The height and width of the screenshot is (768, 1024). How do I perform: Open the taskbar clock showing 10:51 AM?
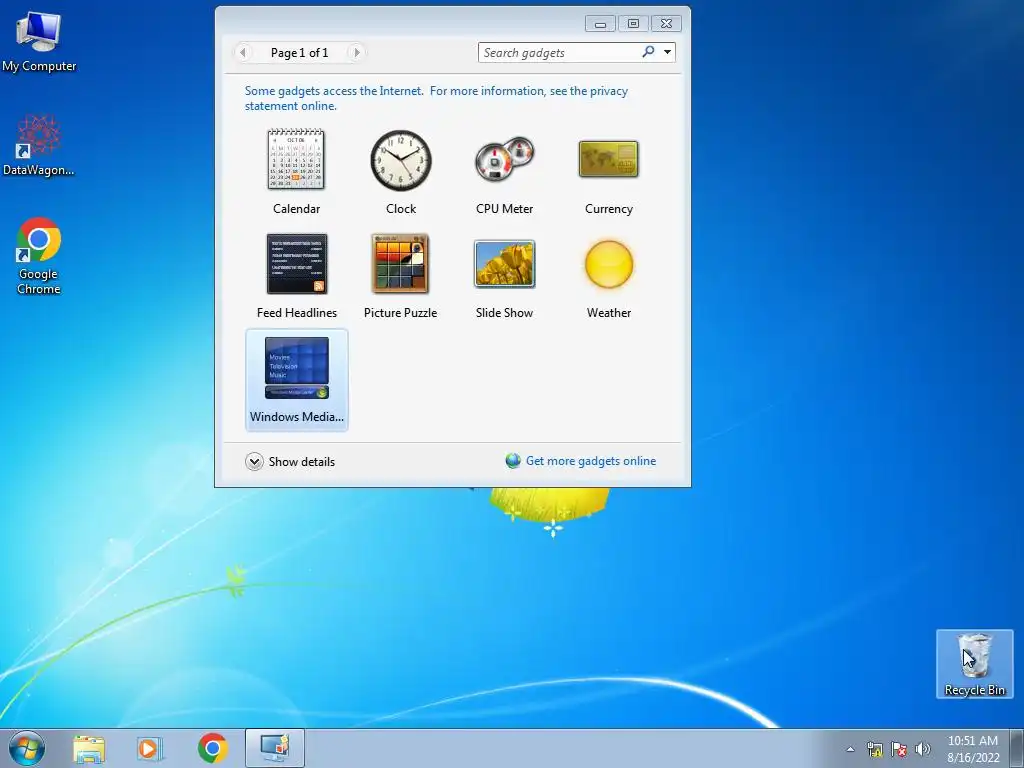coord(973,749)
